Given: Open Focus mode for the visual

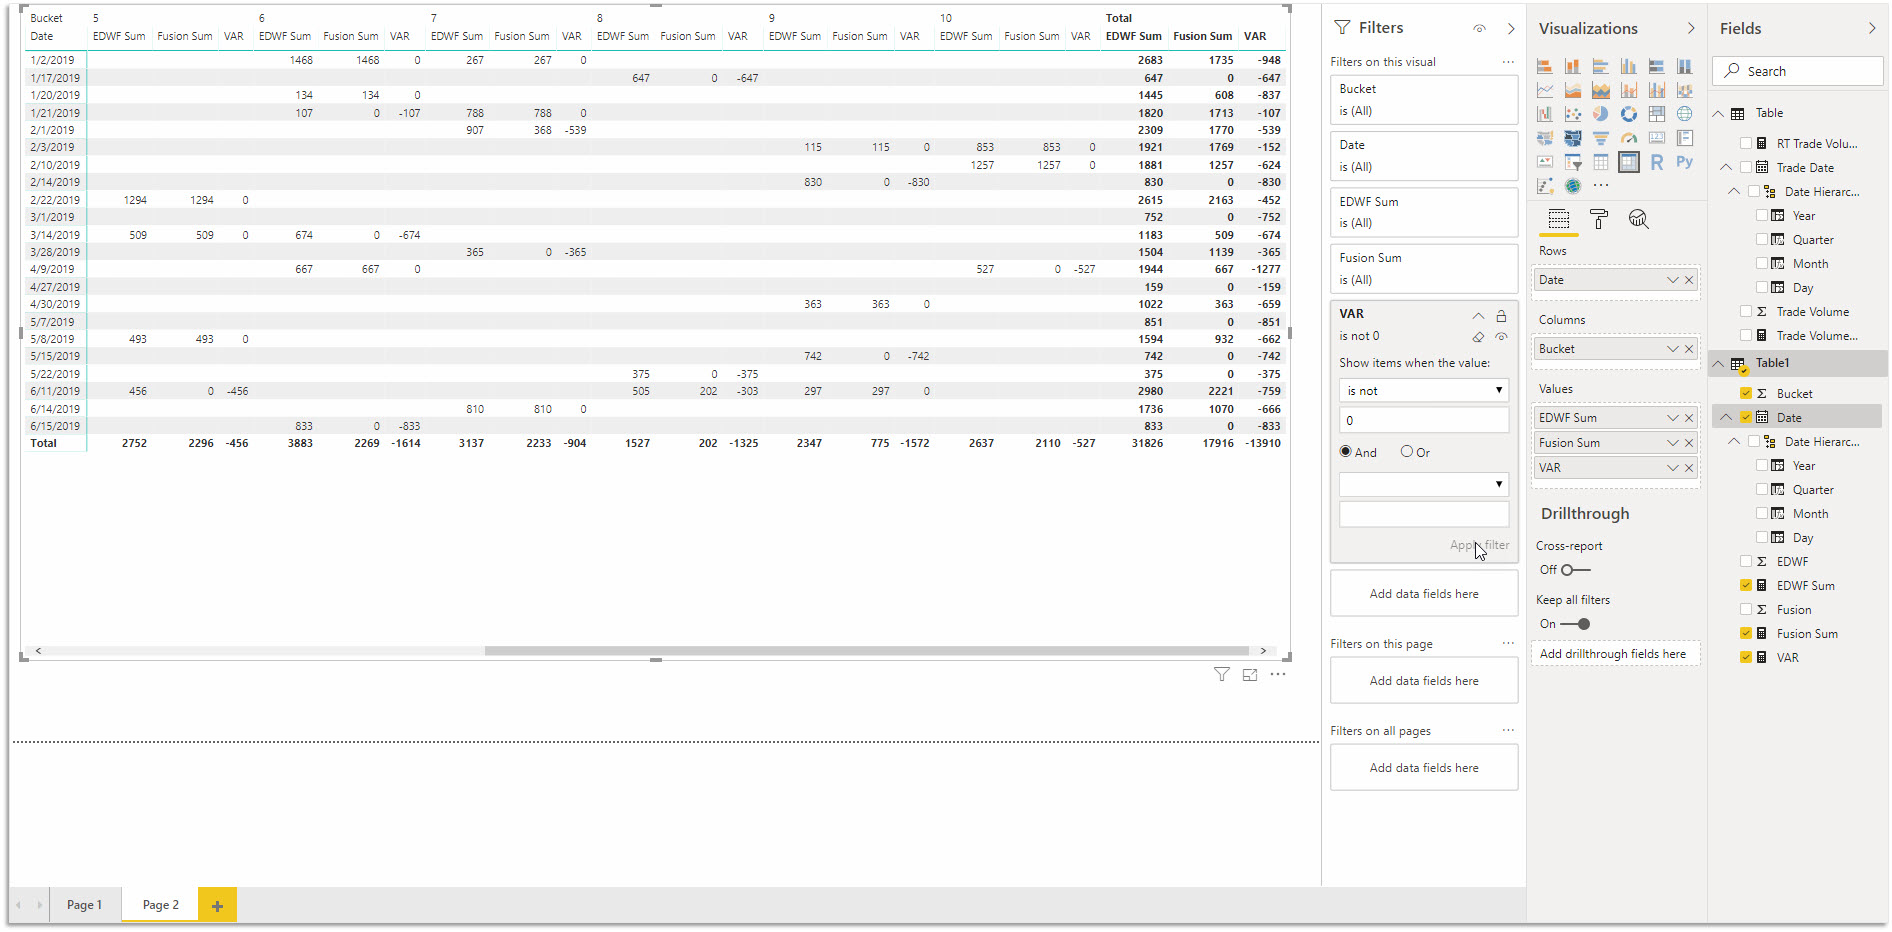Looking at the screenshot, I should coord(1250,675).
